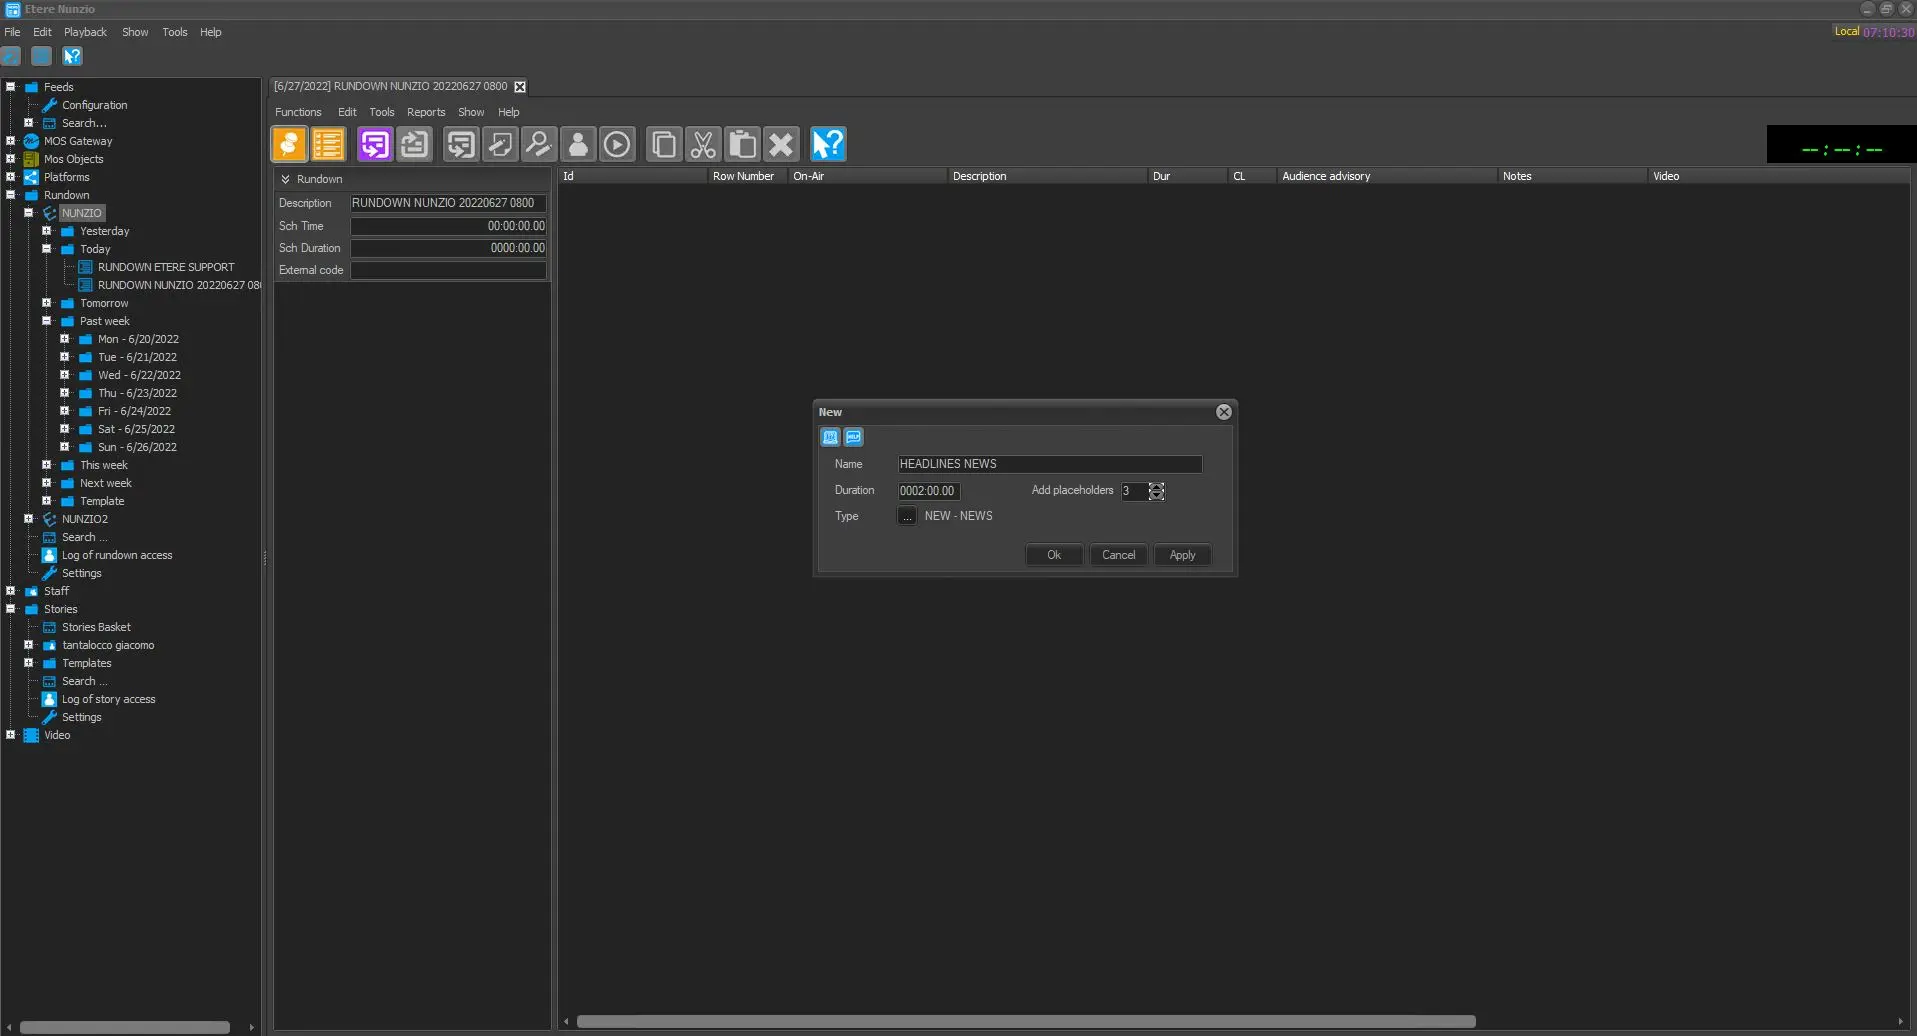The width and height of the screenshot is (1917, 1036).
Task: Expand the NUNZIO2 rundown node
Action: tap(28, 519)
